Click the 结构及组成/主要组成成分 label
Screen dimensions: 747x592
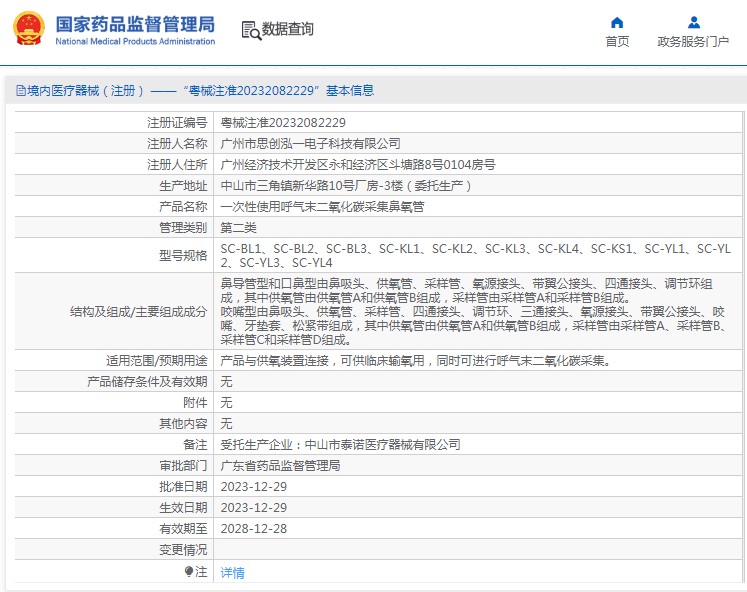click(138, 312)
